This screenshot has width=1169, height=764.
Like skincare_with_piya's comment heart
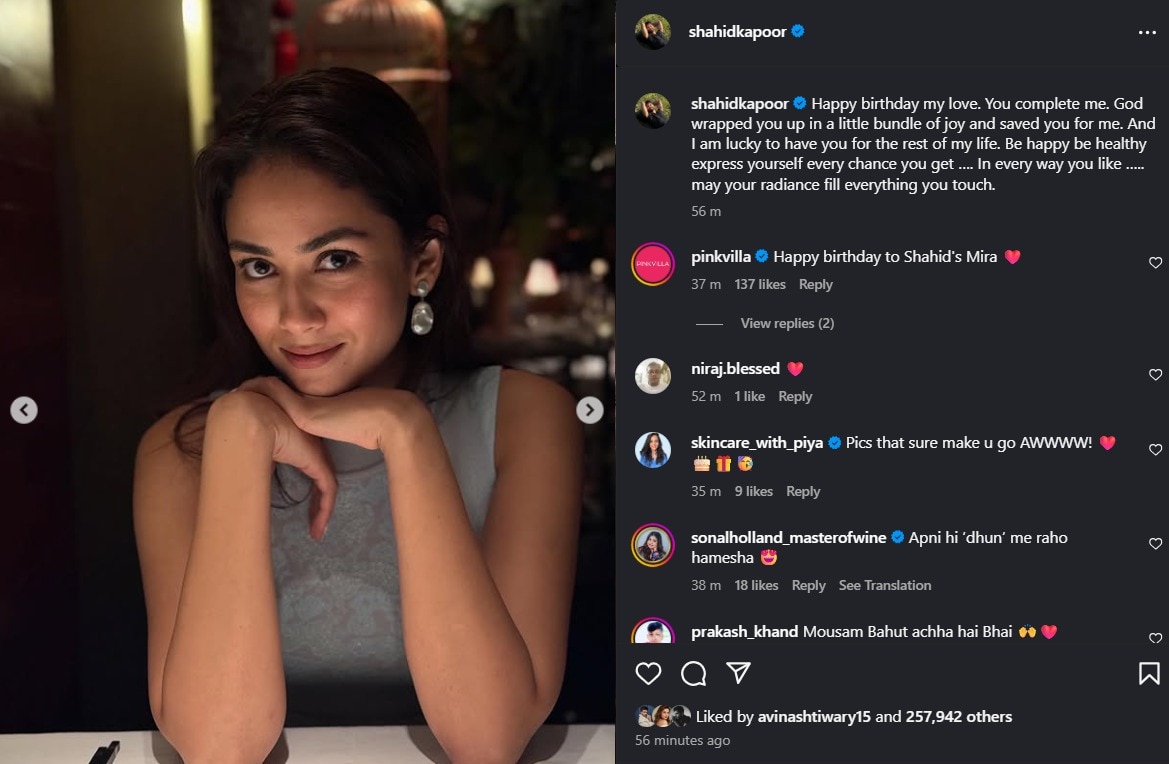[x=1155, y=449]
